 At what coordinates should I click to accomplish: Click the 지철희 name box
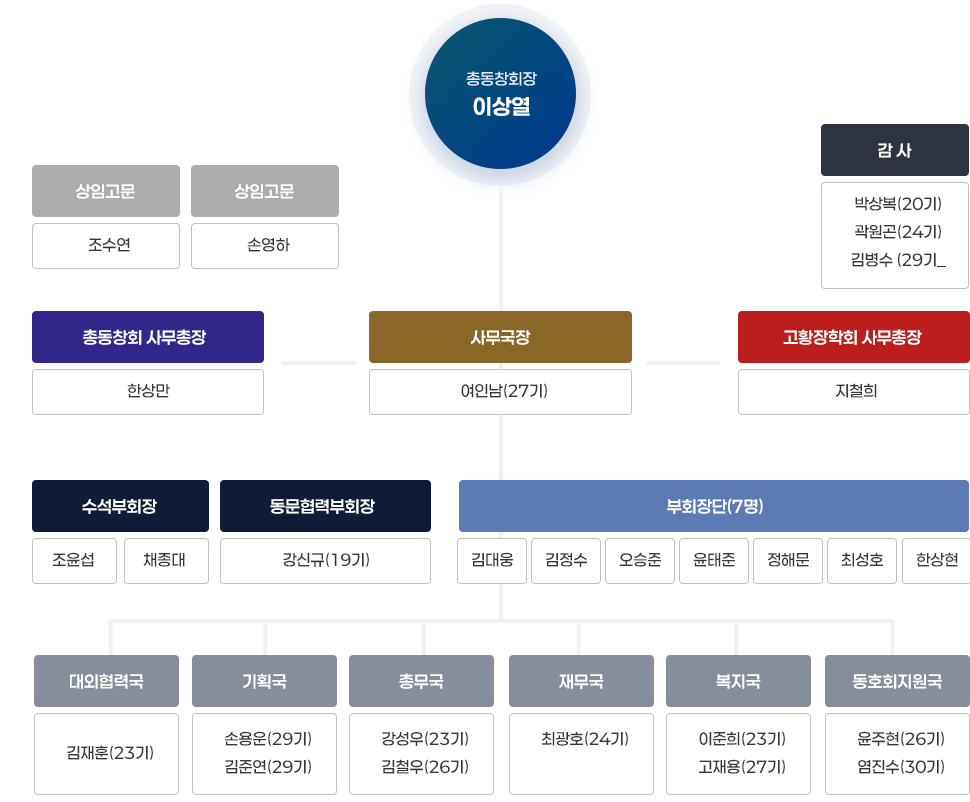point(853,392)
